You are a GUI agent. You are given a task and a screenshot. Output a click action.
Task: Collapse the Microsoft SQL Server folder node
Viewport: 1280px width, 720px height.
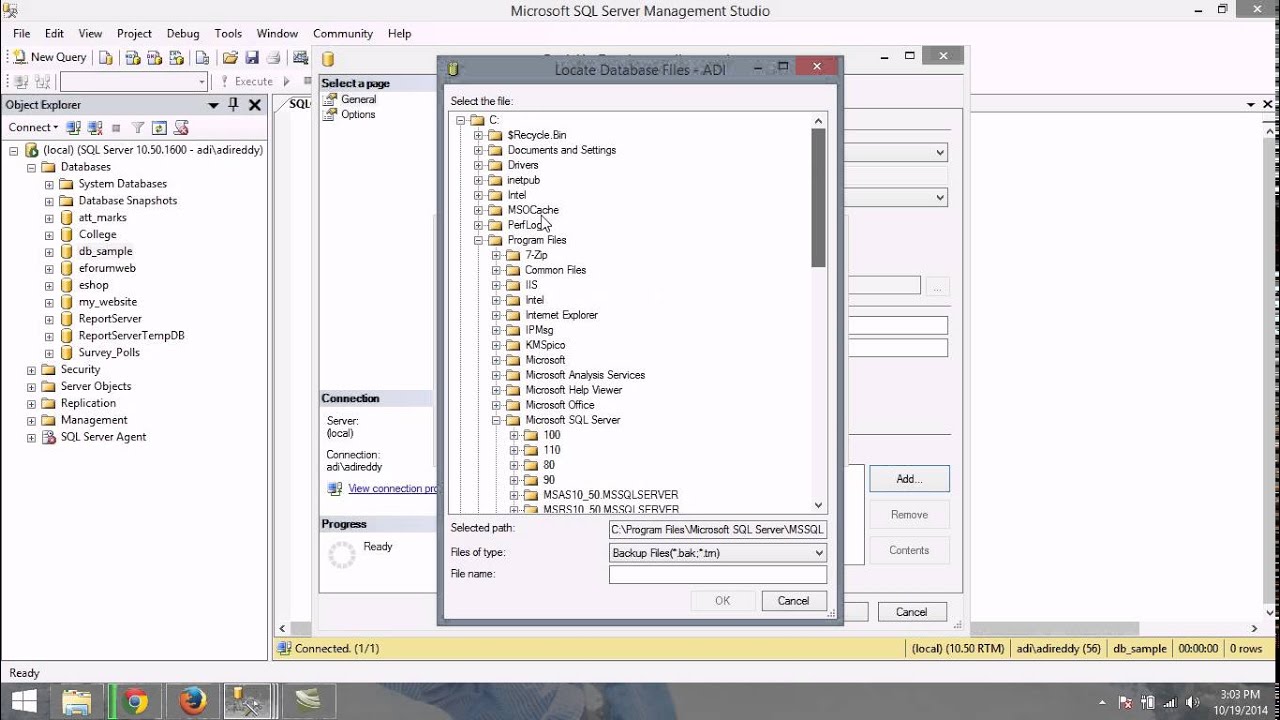point(497,420)
